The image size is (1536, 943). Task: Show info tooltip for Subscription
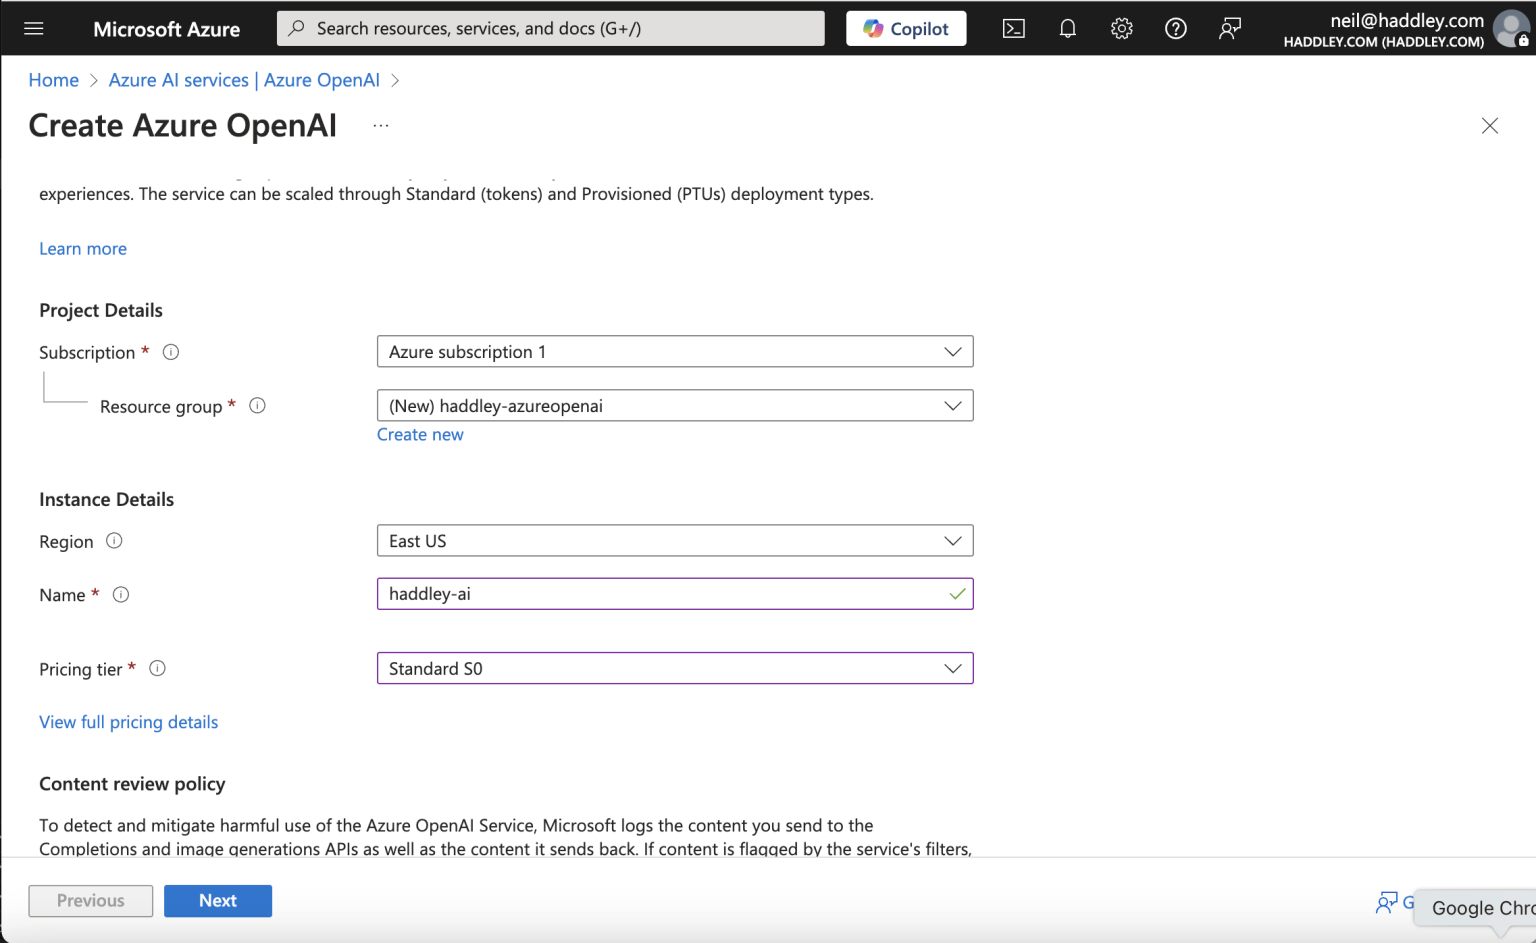tap(171, 352)
